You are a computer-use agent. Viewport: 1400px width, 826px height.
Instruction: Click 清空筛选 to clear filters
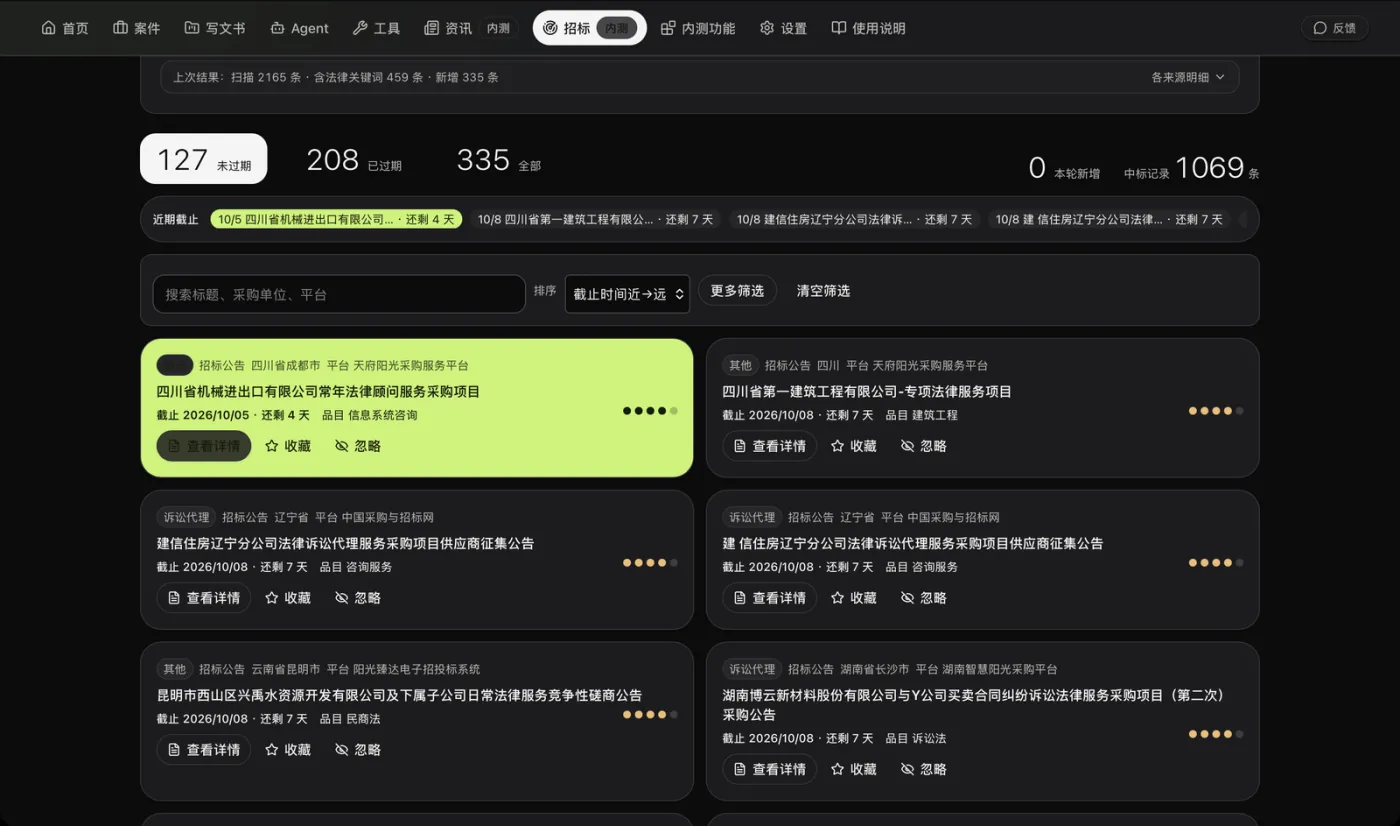pyautogui.click(x=823, y=291)
